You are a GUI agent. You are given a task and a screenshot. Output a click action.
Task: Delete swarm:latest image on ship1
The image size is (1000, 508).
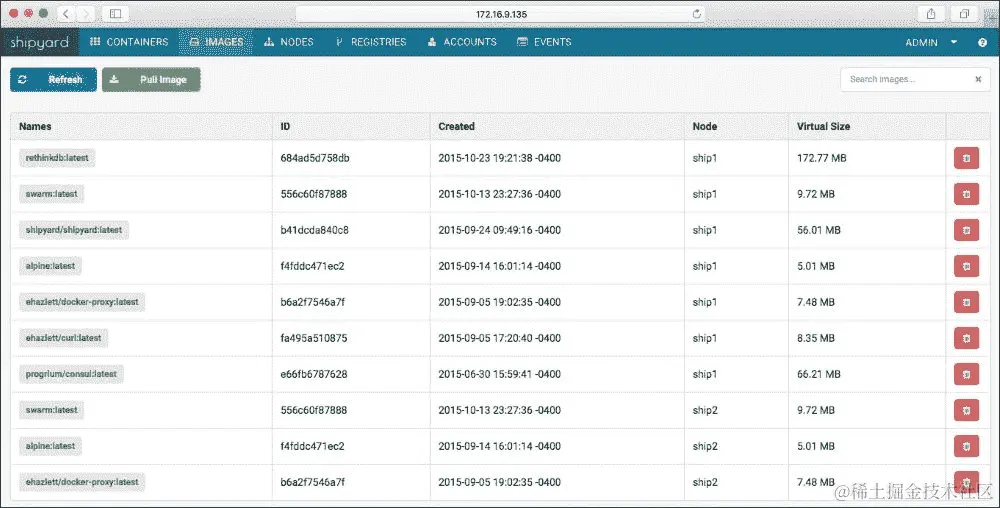pyautogui.click(x=966, y=194)
